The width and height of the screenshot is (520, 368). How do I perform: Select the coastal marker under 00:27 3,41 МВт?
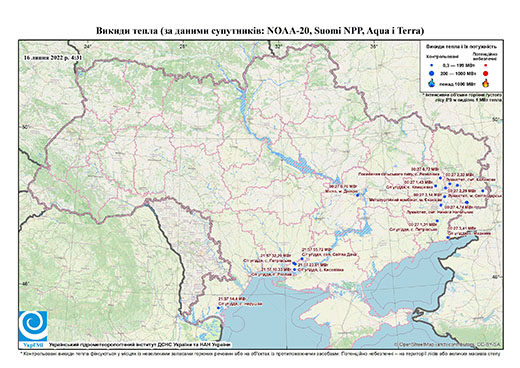tap(448, 237)
